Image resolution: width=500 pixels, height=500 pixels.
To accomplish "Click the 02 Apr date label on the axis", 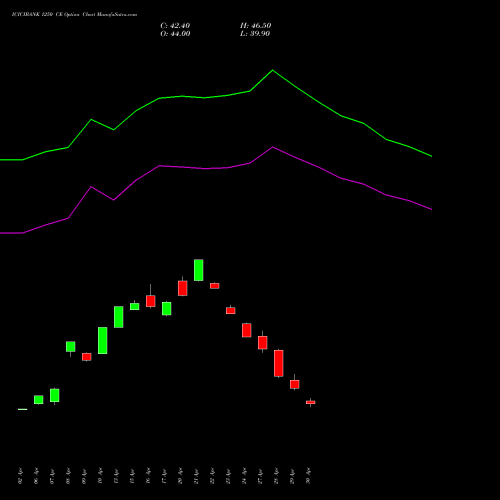I will (x=21, y=476).
